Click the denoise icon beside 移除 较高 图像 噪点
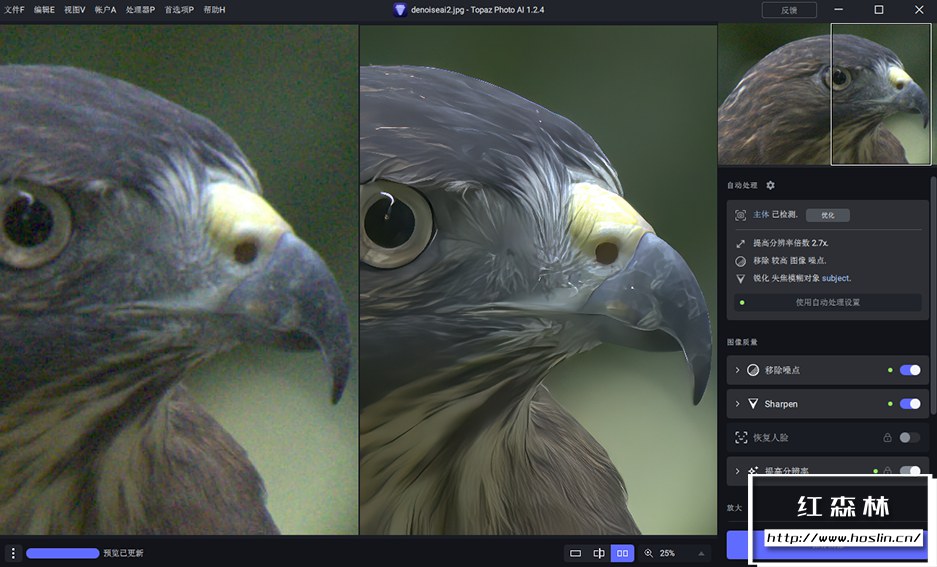Image resolution: width=937 pixels, height=567 pixels. (x=740, y=261)
